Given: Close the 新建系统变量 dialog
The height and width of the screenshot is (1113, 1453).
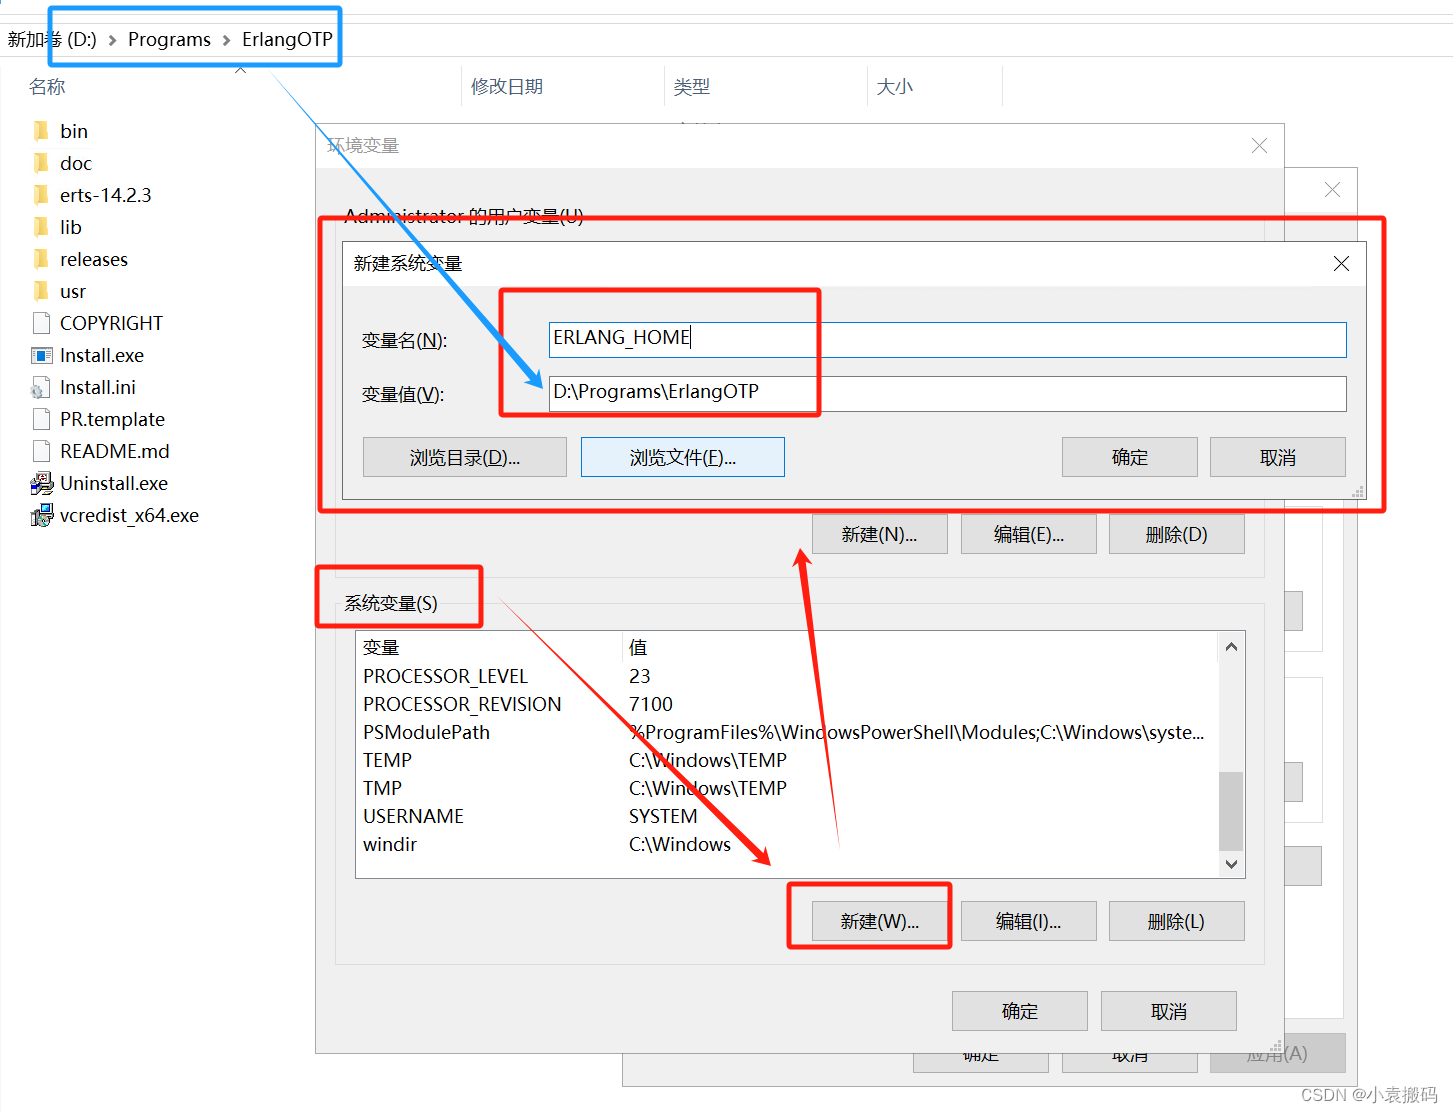Looking at the screenshot, I should click(x=1341, y=263).
